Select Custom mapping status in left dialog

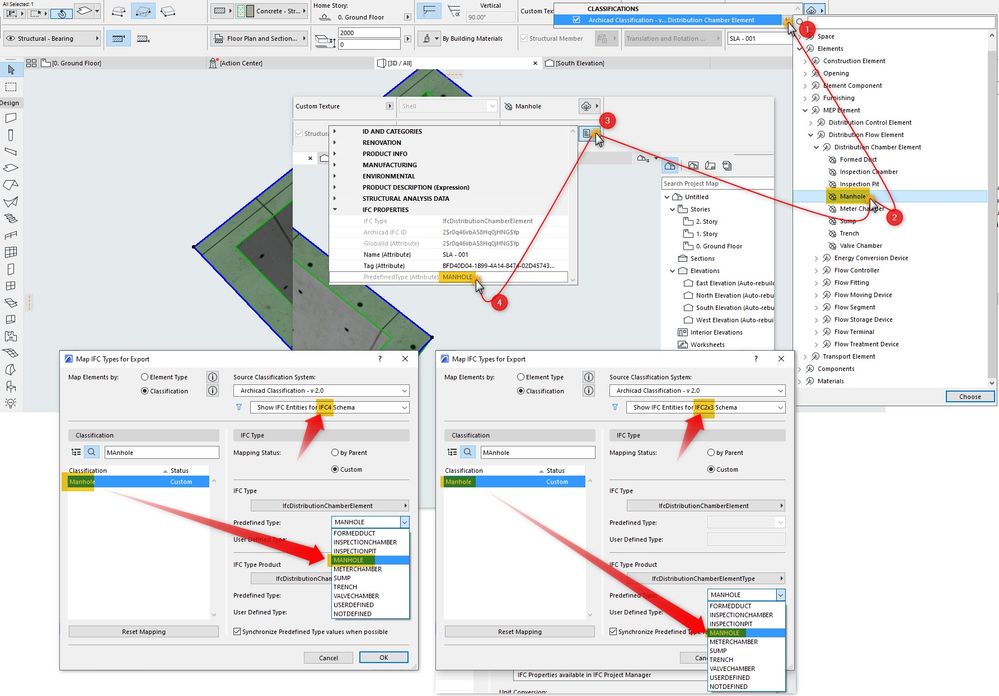coord(334,469)
